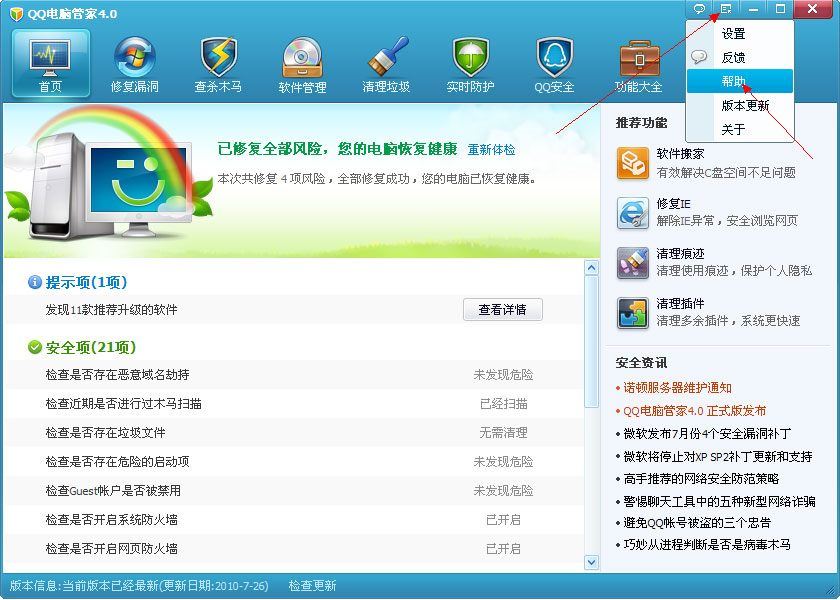Click row 检查是否存在危险的启动项
Screen dimensions: 840x600
(295, 462)
